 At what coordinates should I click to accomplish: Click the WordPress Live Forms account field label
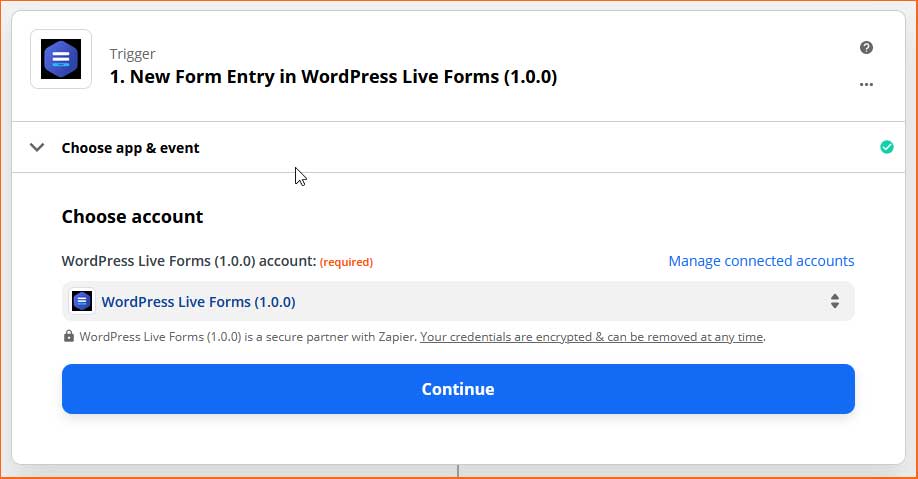(x=189, y=261)
